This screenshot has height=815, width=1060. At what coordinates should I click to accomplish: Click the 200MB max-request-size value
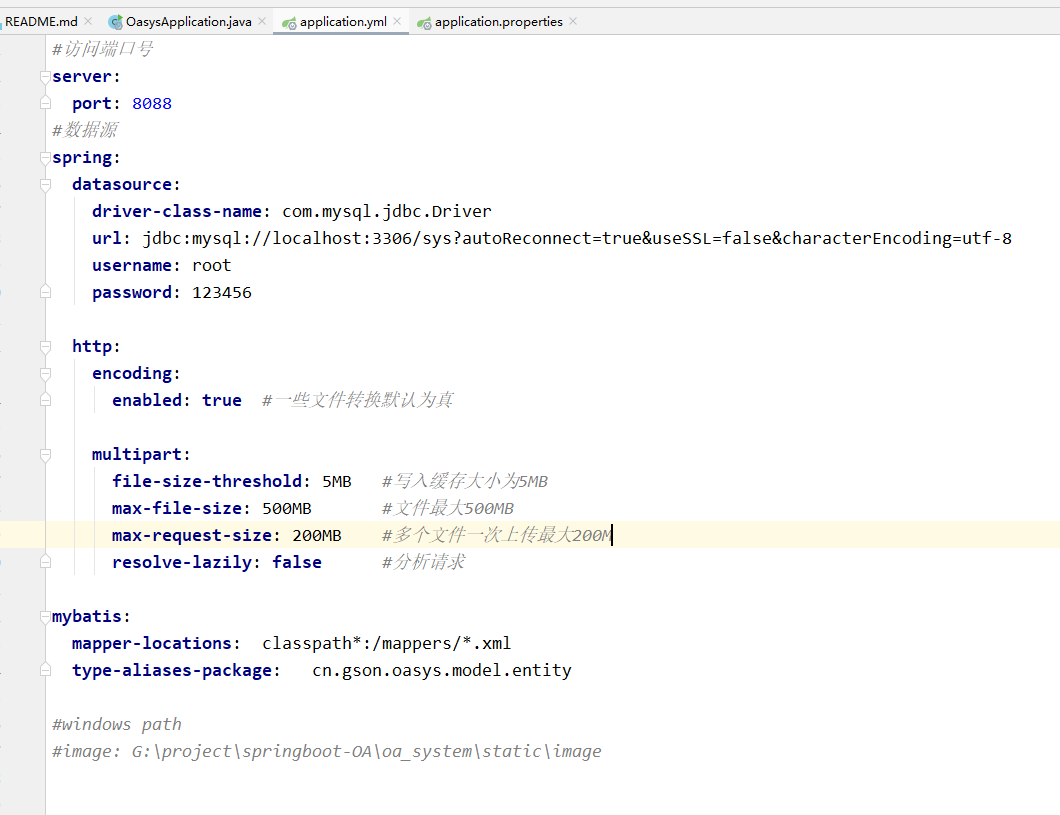(x=316, y=535)
